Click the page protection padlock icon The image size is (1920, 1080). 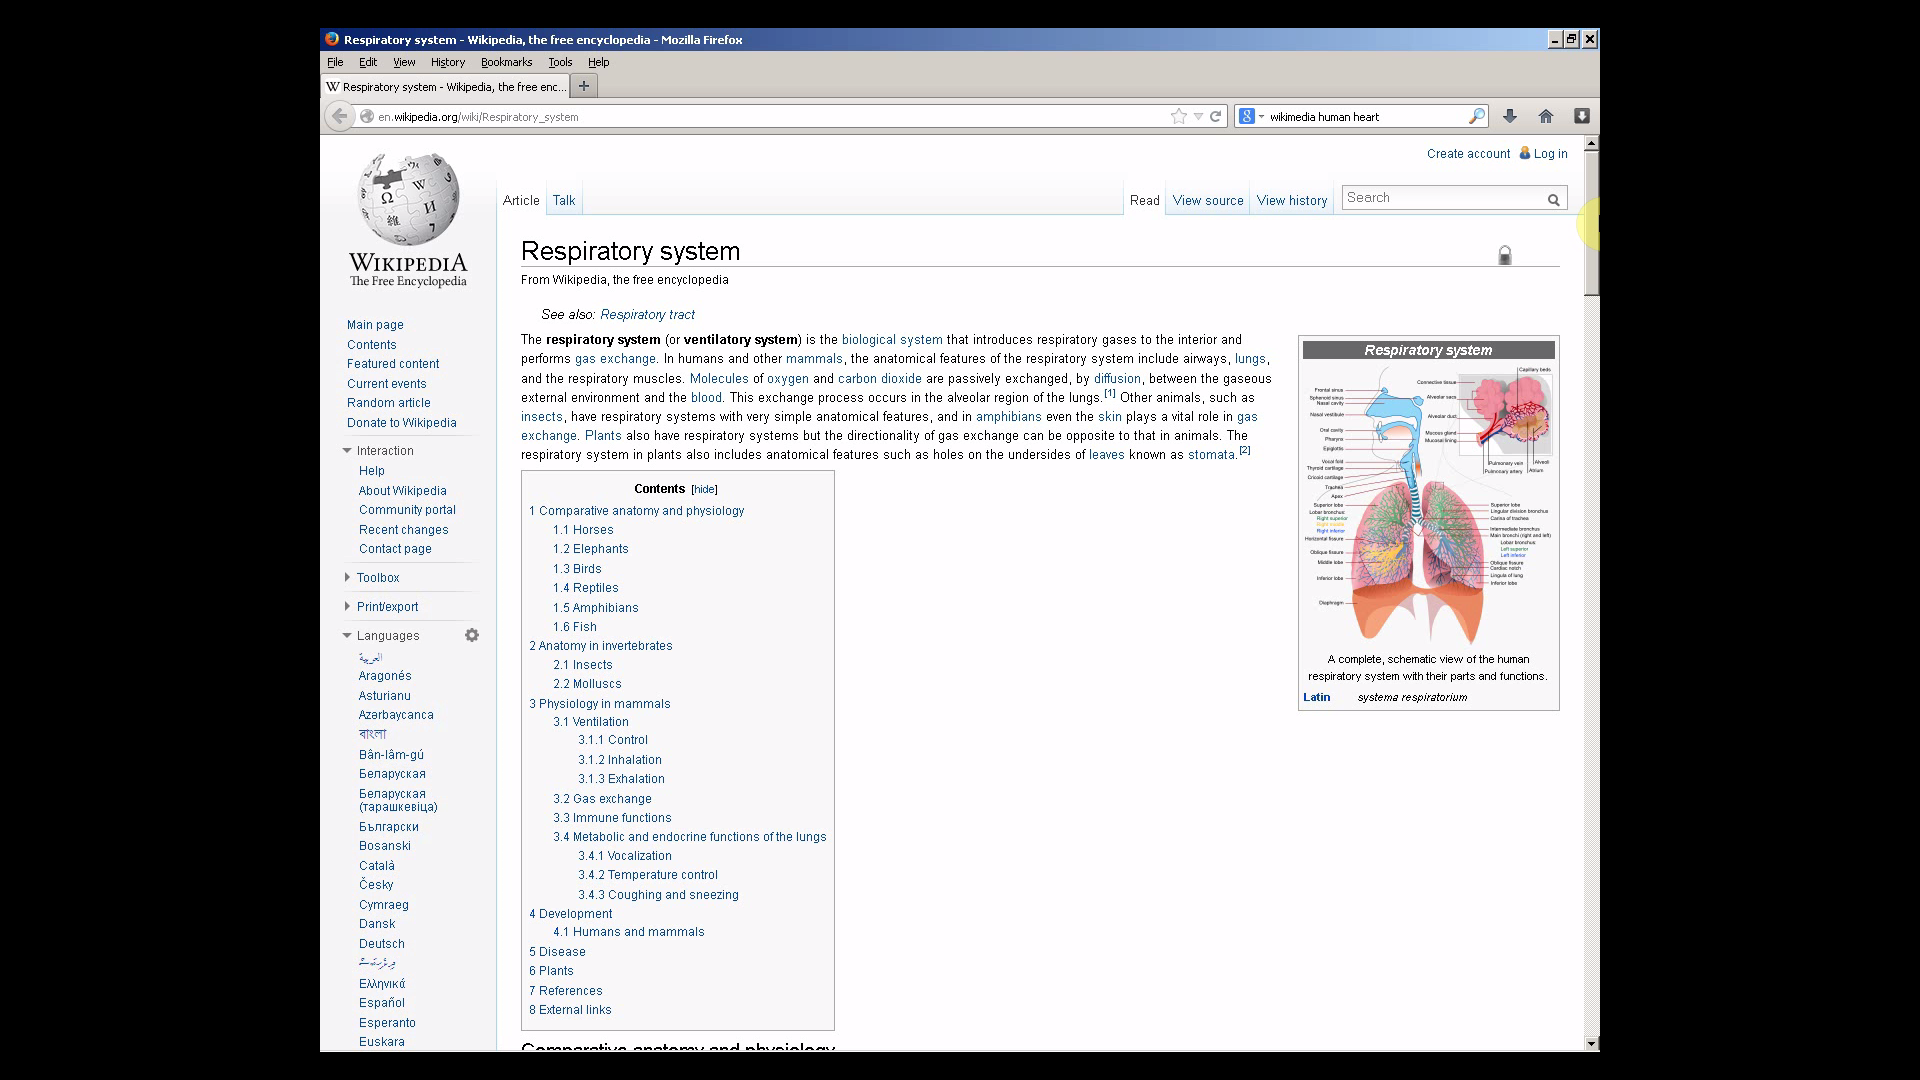point(1504,256)
